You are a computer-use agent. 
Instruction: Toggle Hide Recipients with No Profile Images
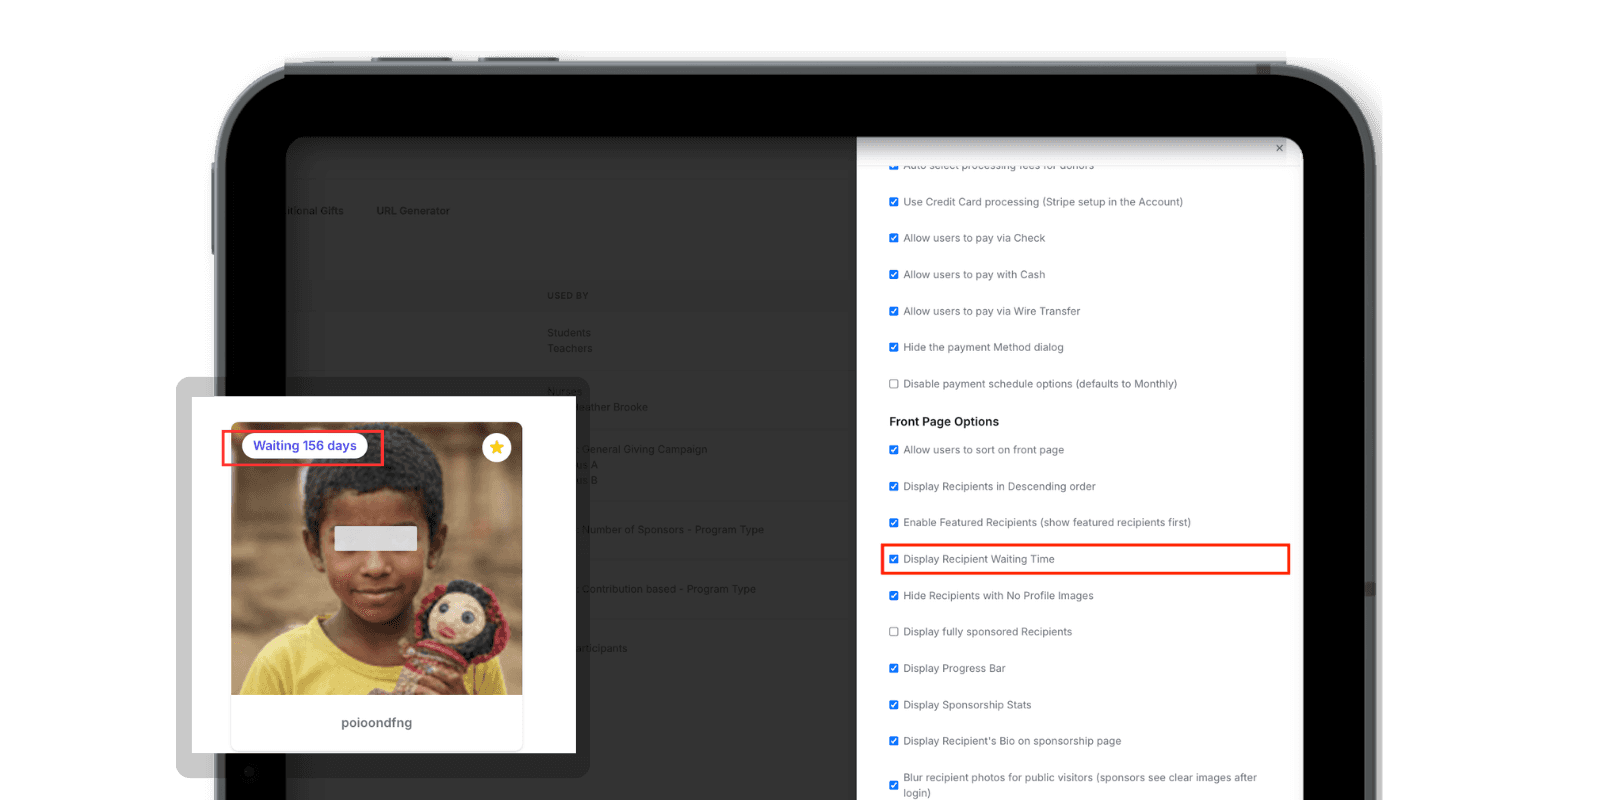pos(894,595)
